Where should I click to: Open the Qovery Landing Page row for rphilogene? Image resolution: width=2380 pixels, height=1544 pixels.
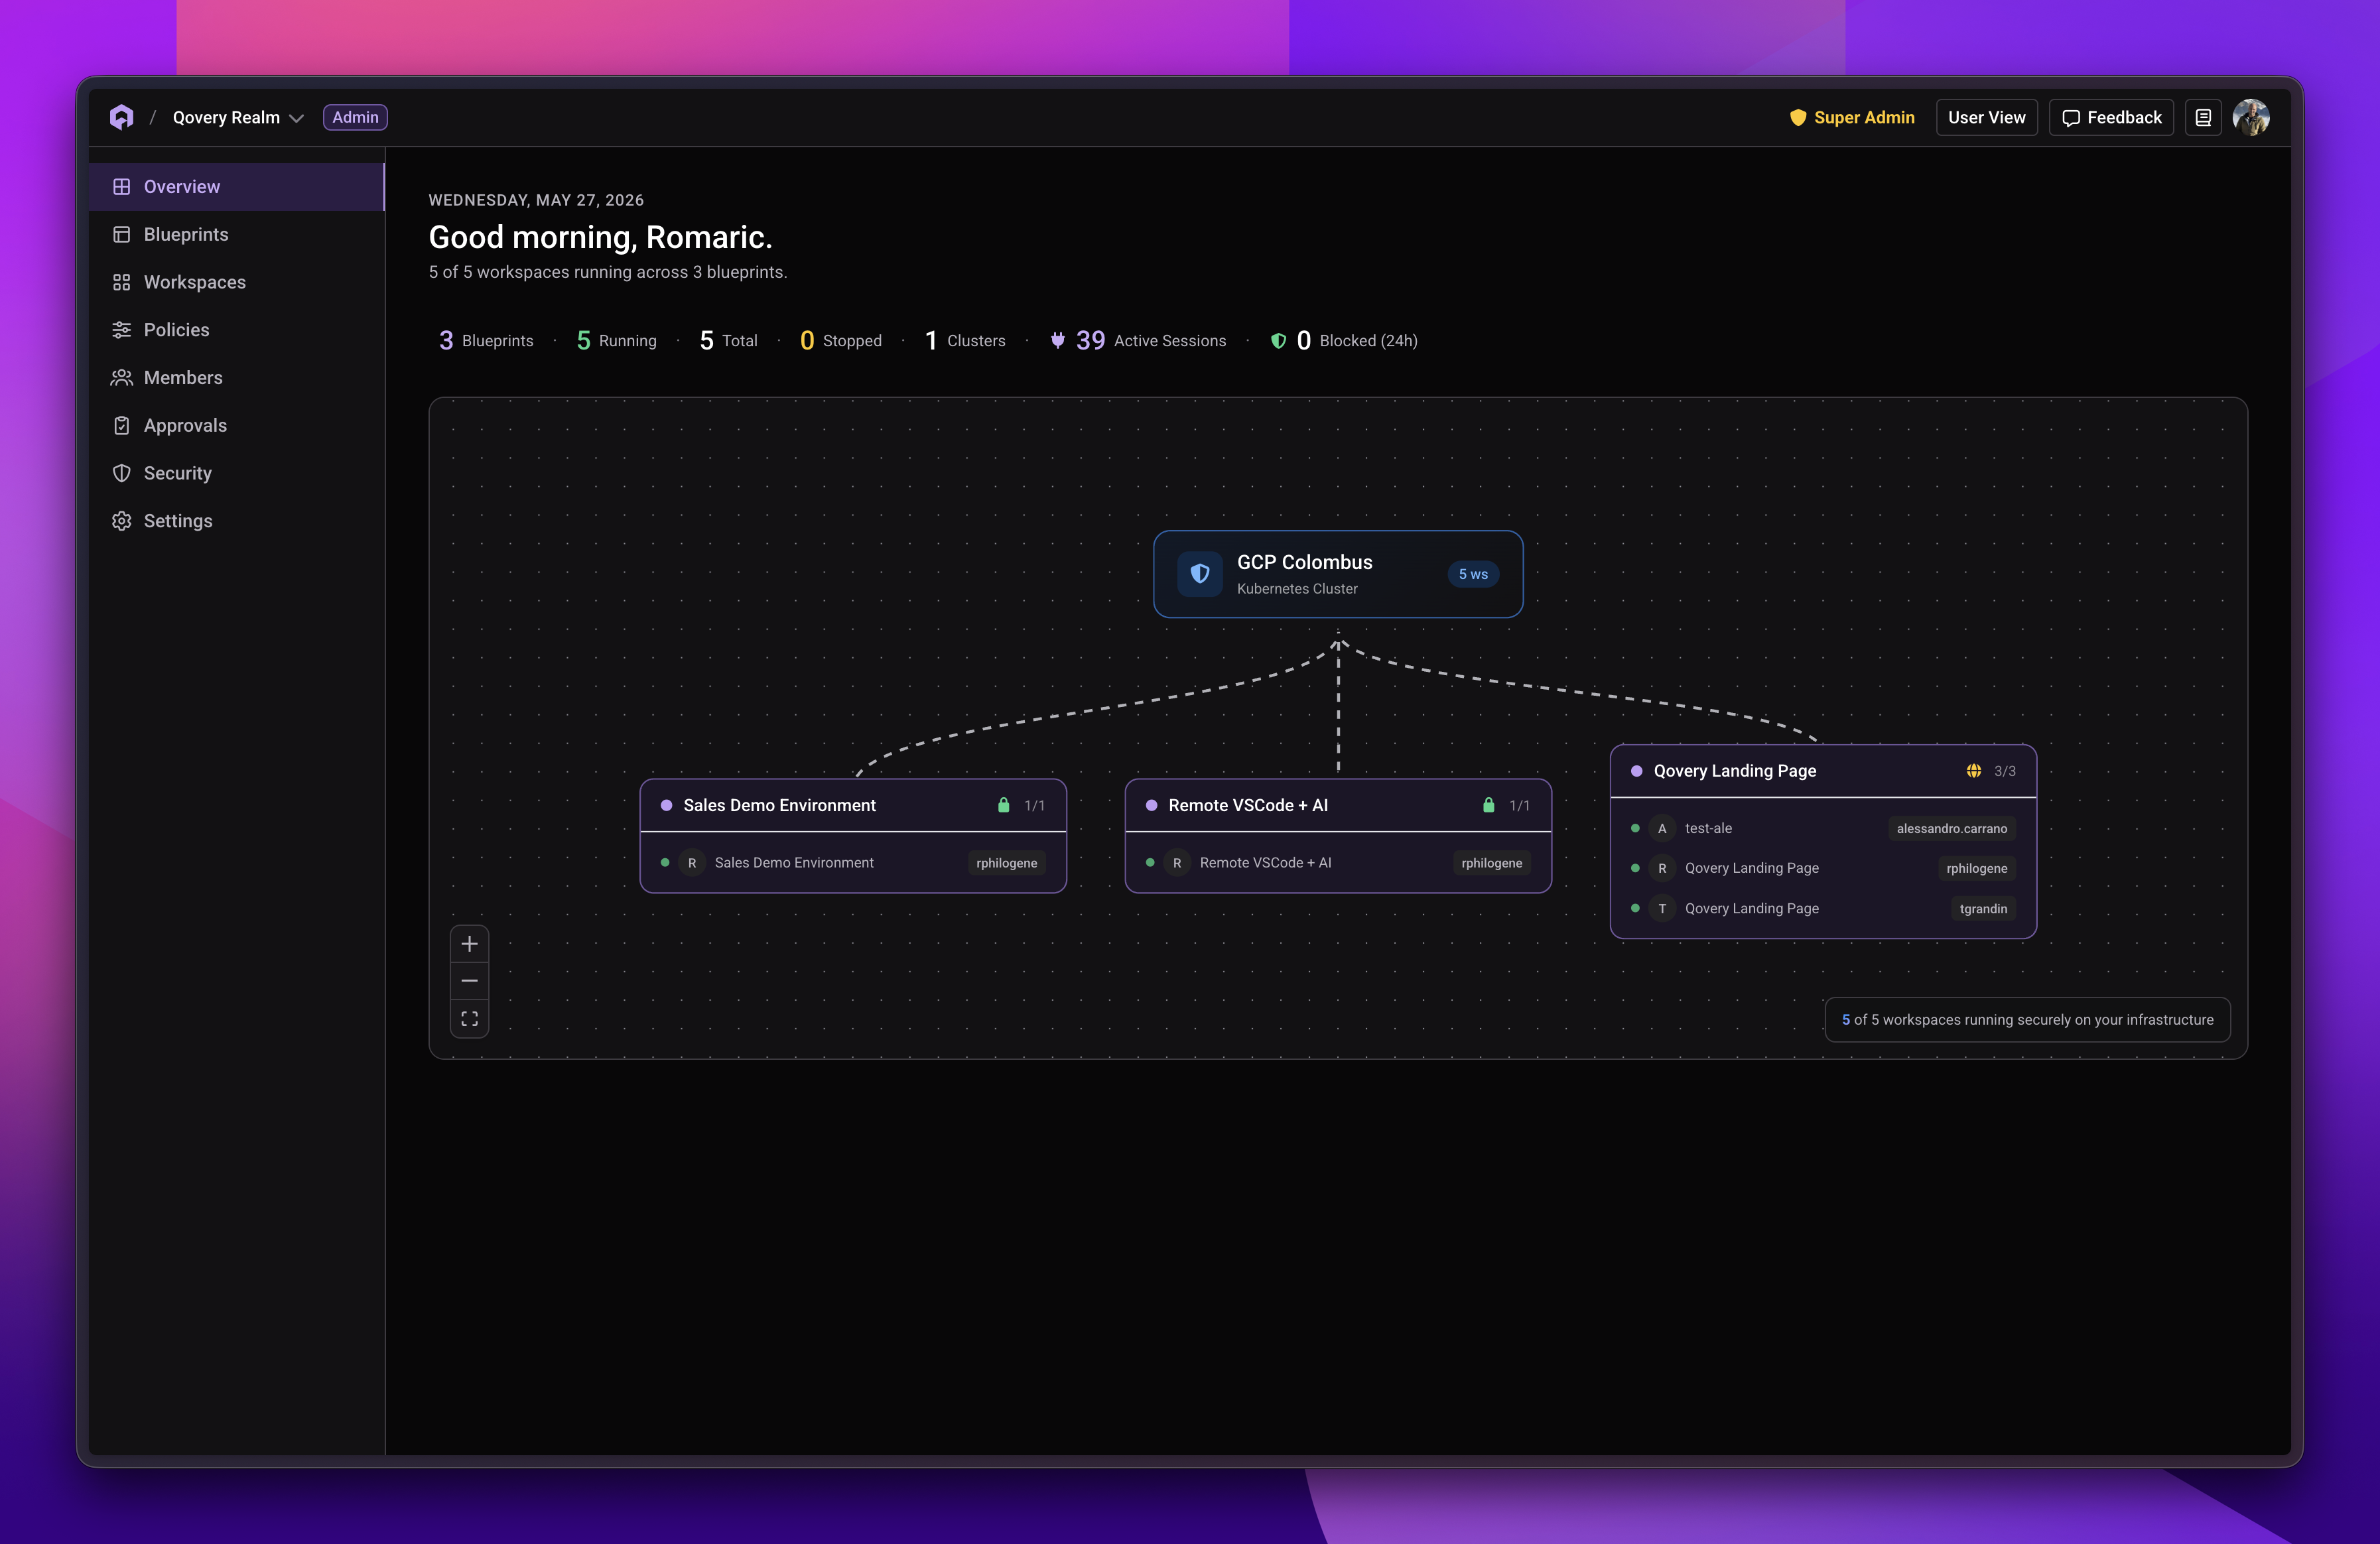tap(1823, 868)
